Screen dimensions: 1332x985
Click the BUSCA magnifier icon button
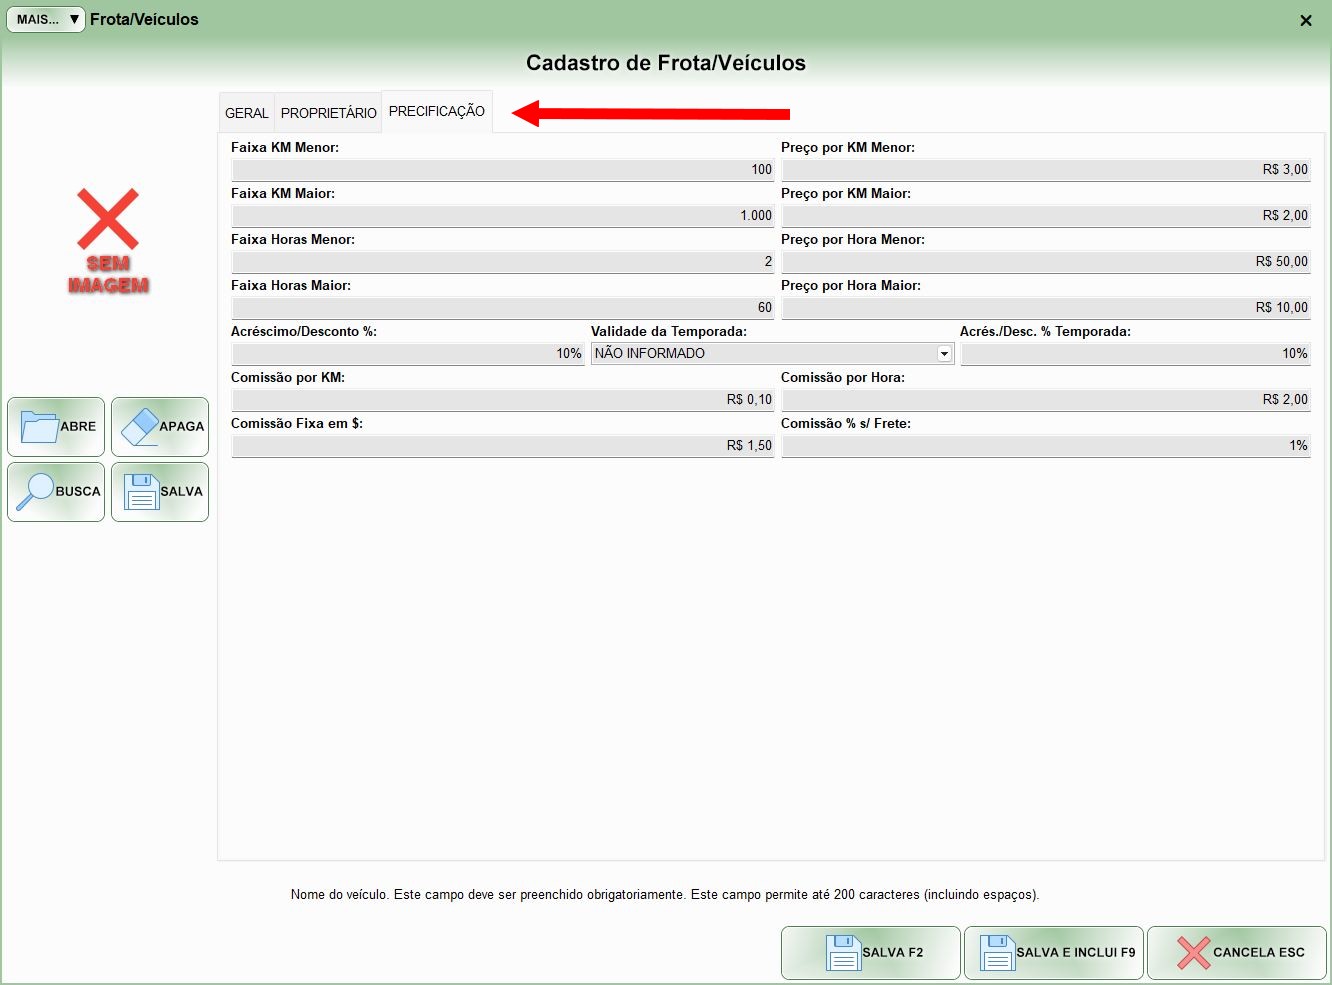(x=56, y=492)
